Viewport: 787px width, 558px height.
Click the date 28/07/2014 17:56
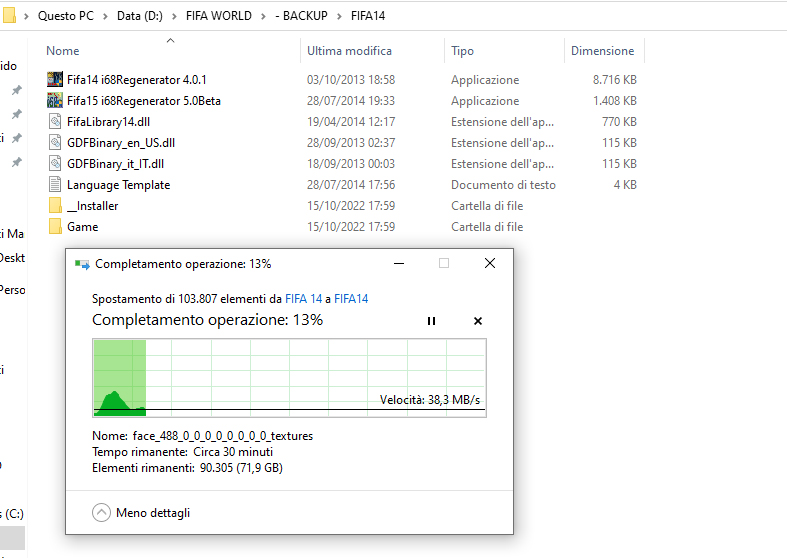tap(351, 185)
